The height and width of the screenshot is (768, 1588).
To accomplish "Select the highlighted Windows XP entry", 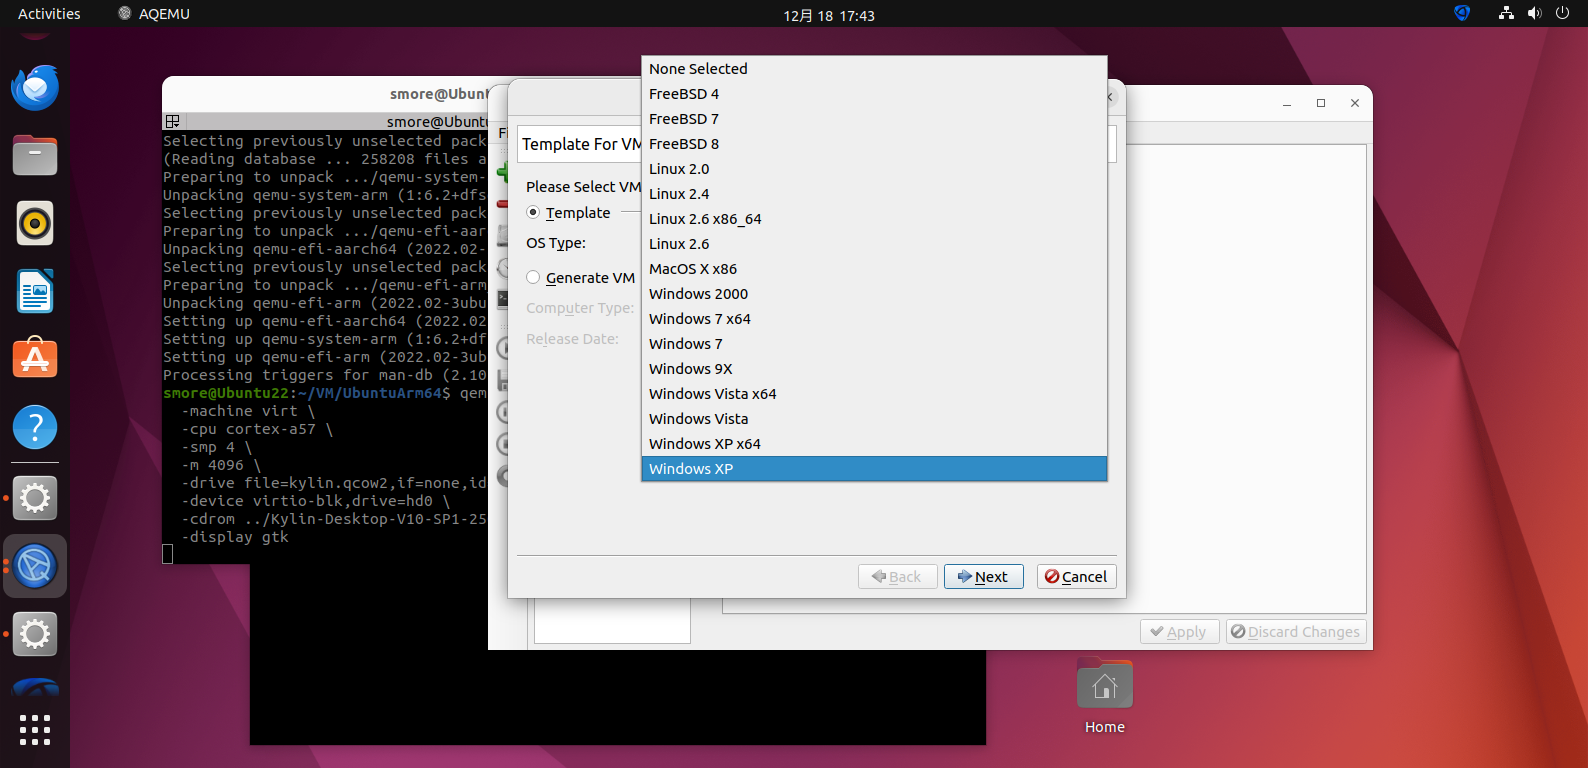I will click(x=874, y=469).
